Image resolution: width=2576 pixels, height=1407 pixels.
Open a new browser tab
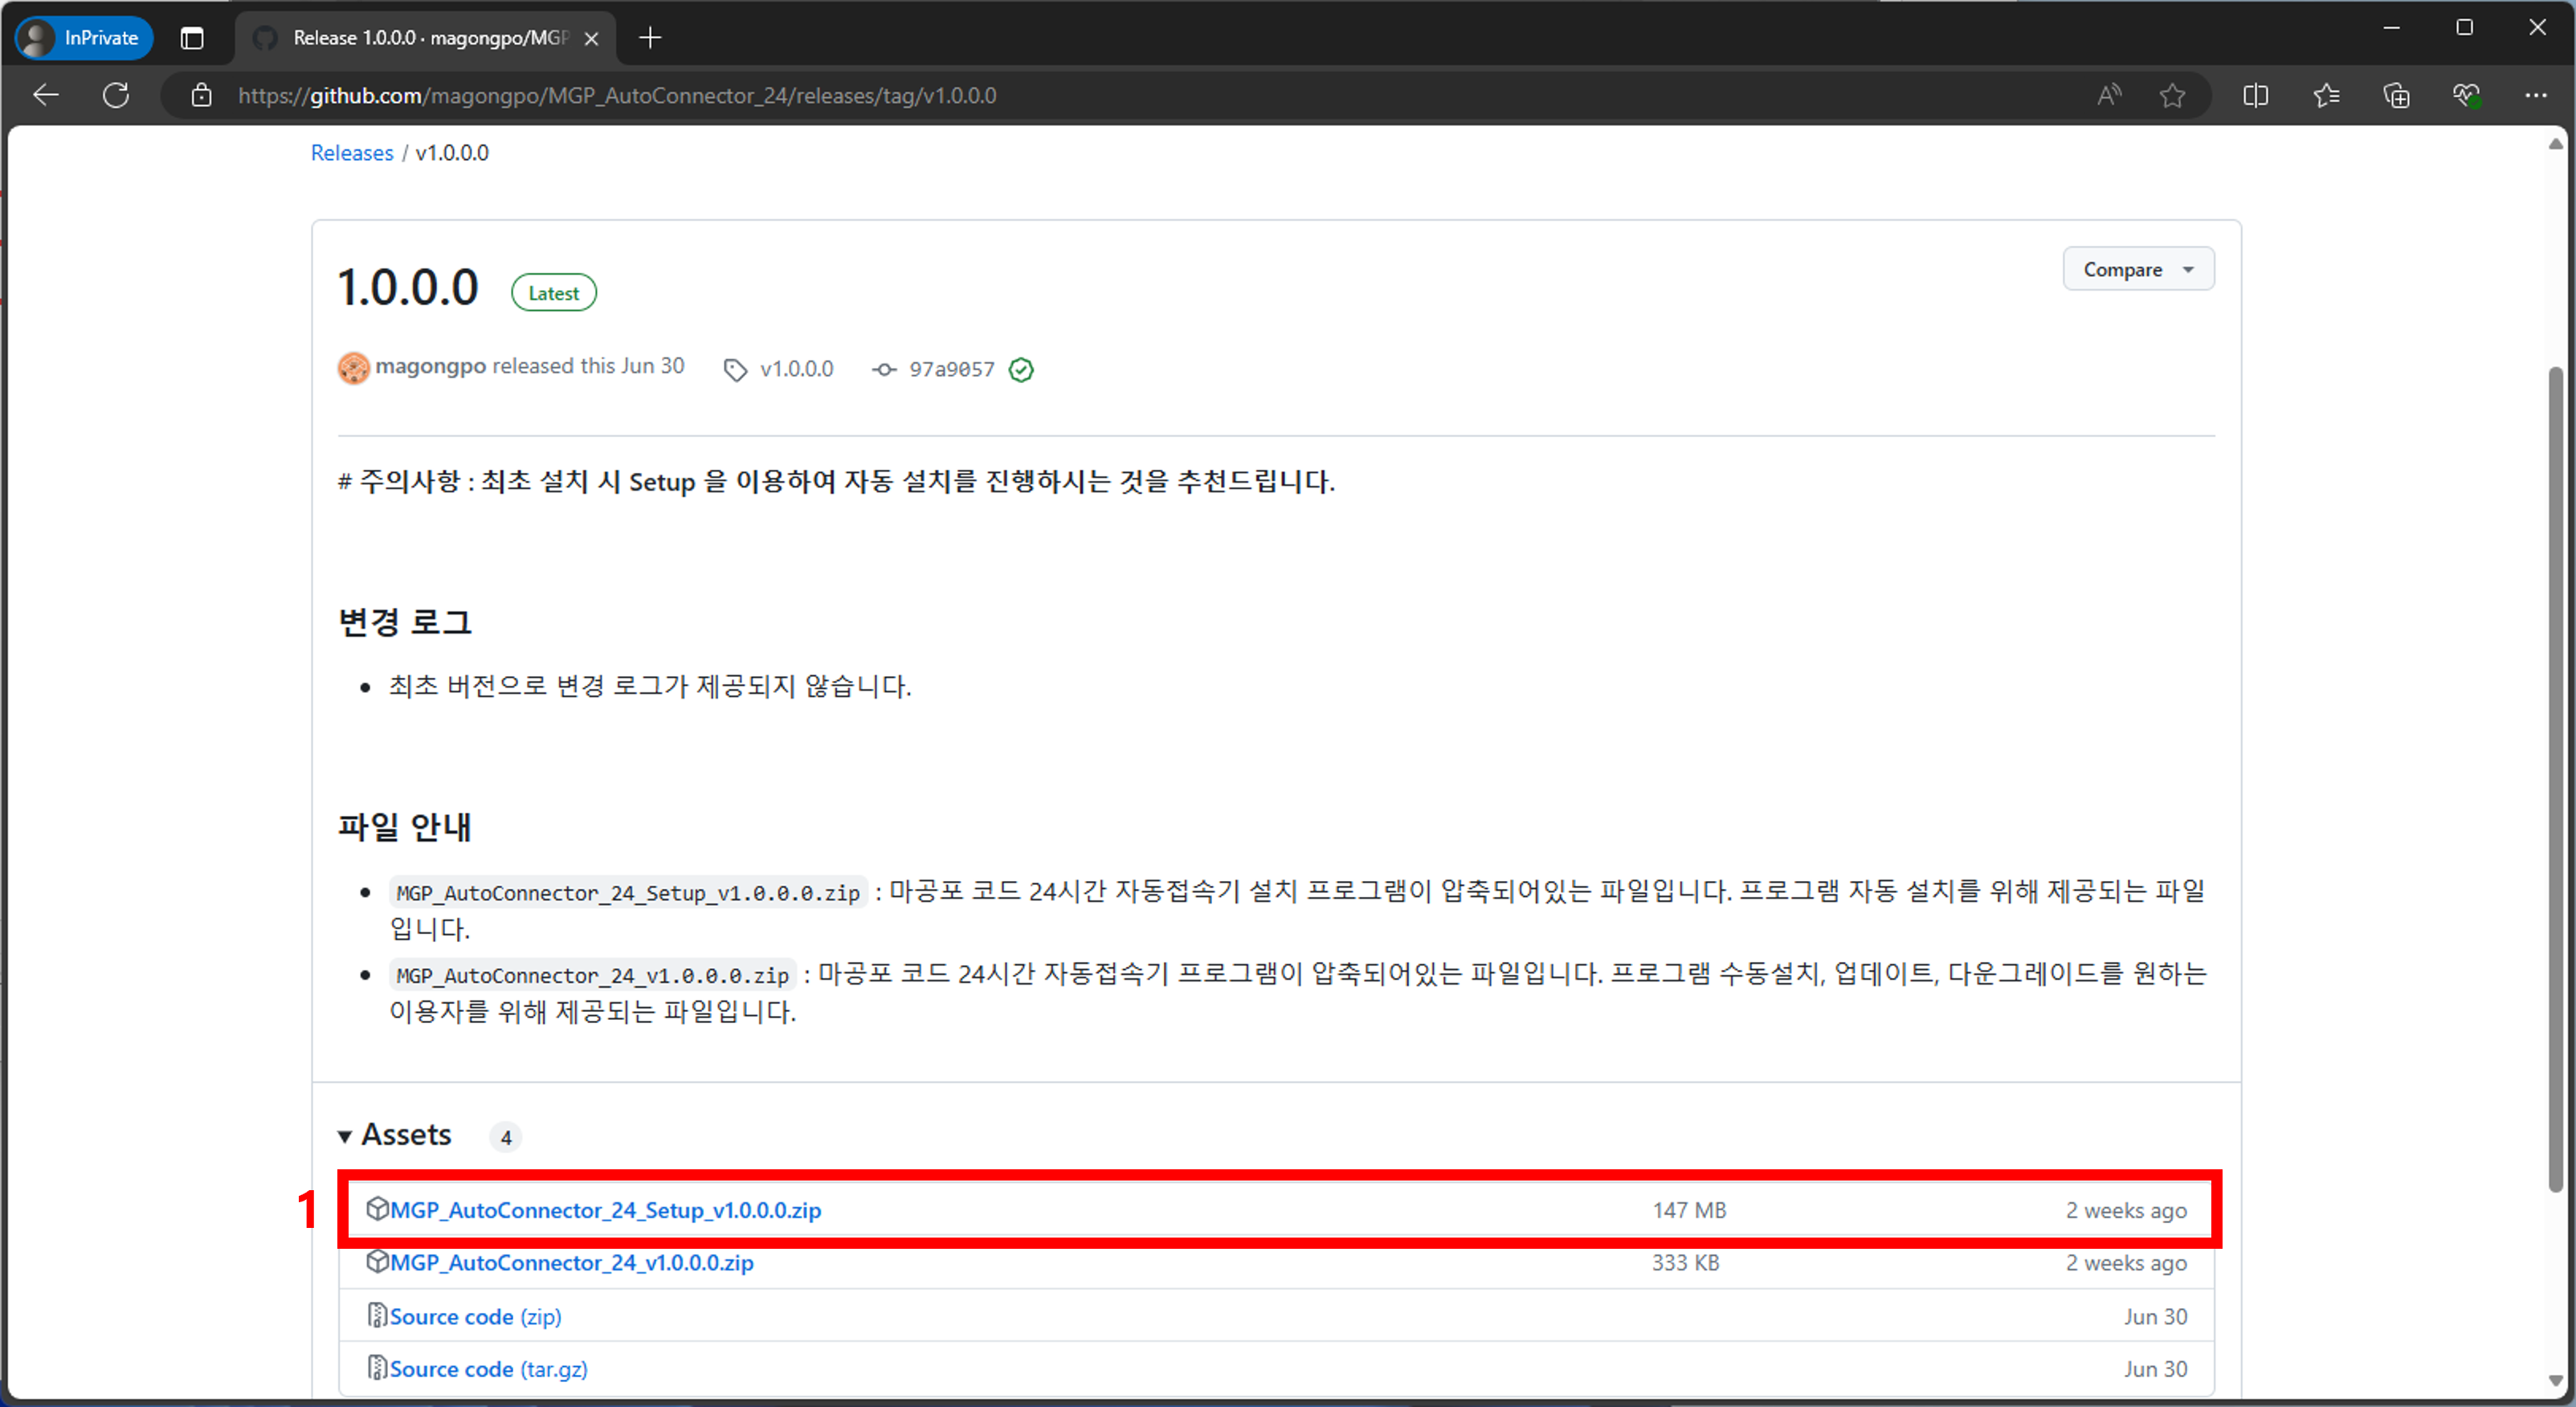tap(650, 38)
